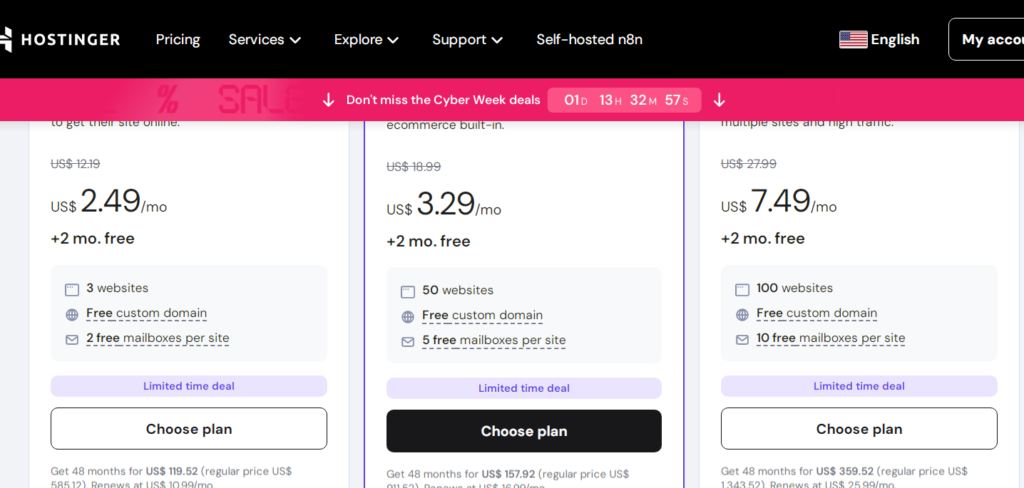Screen dimensions: 1024x488
Task: Click the envelope icon next to 2 free mailboxes
Action: click(72, 339)
